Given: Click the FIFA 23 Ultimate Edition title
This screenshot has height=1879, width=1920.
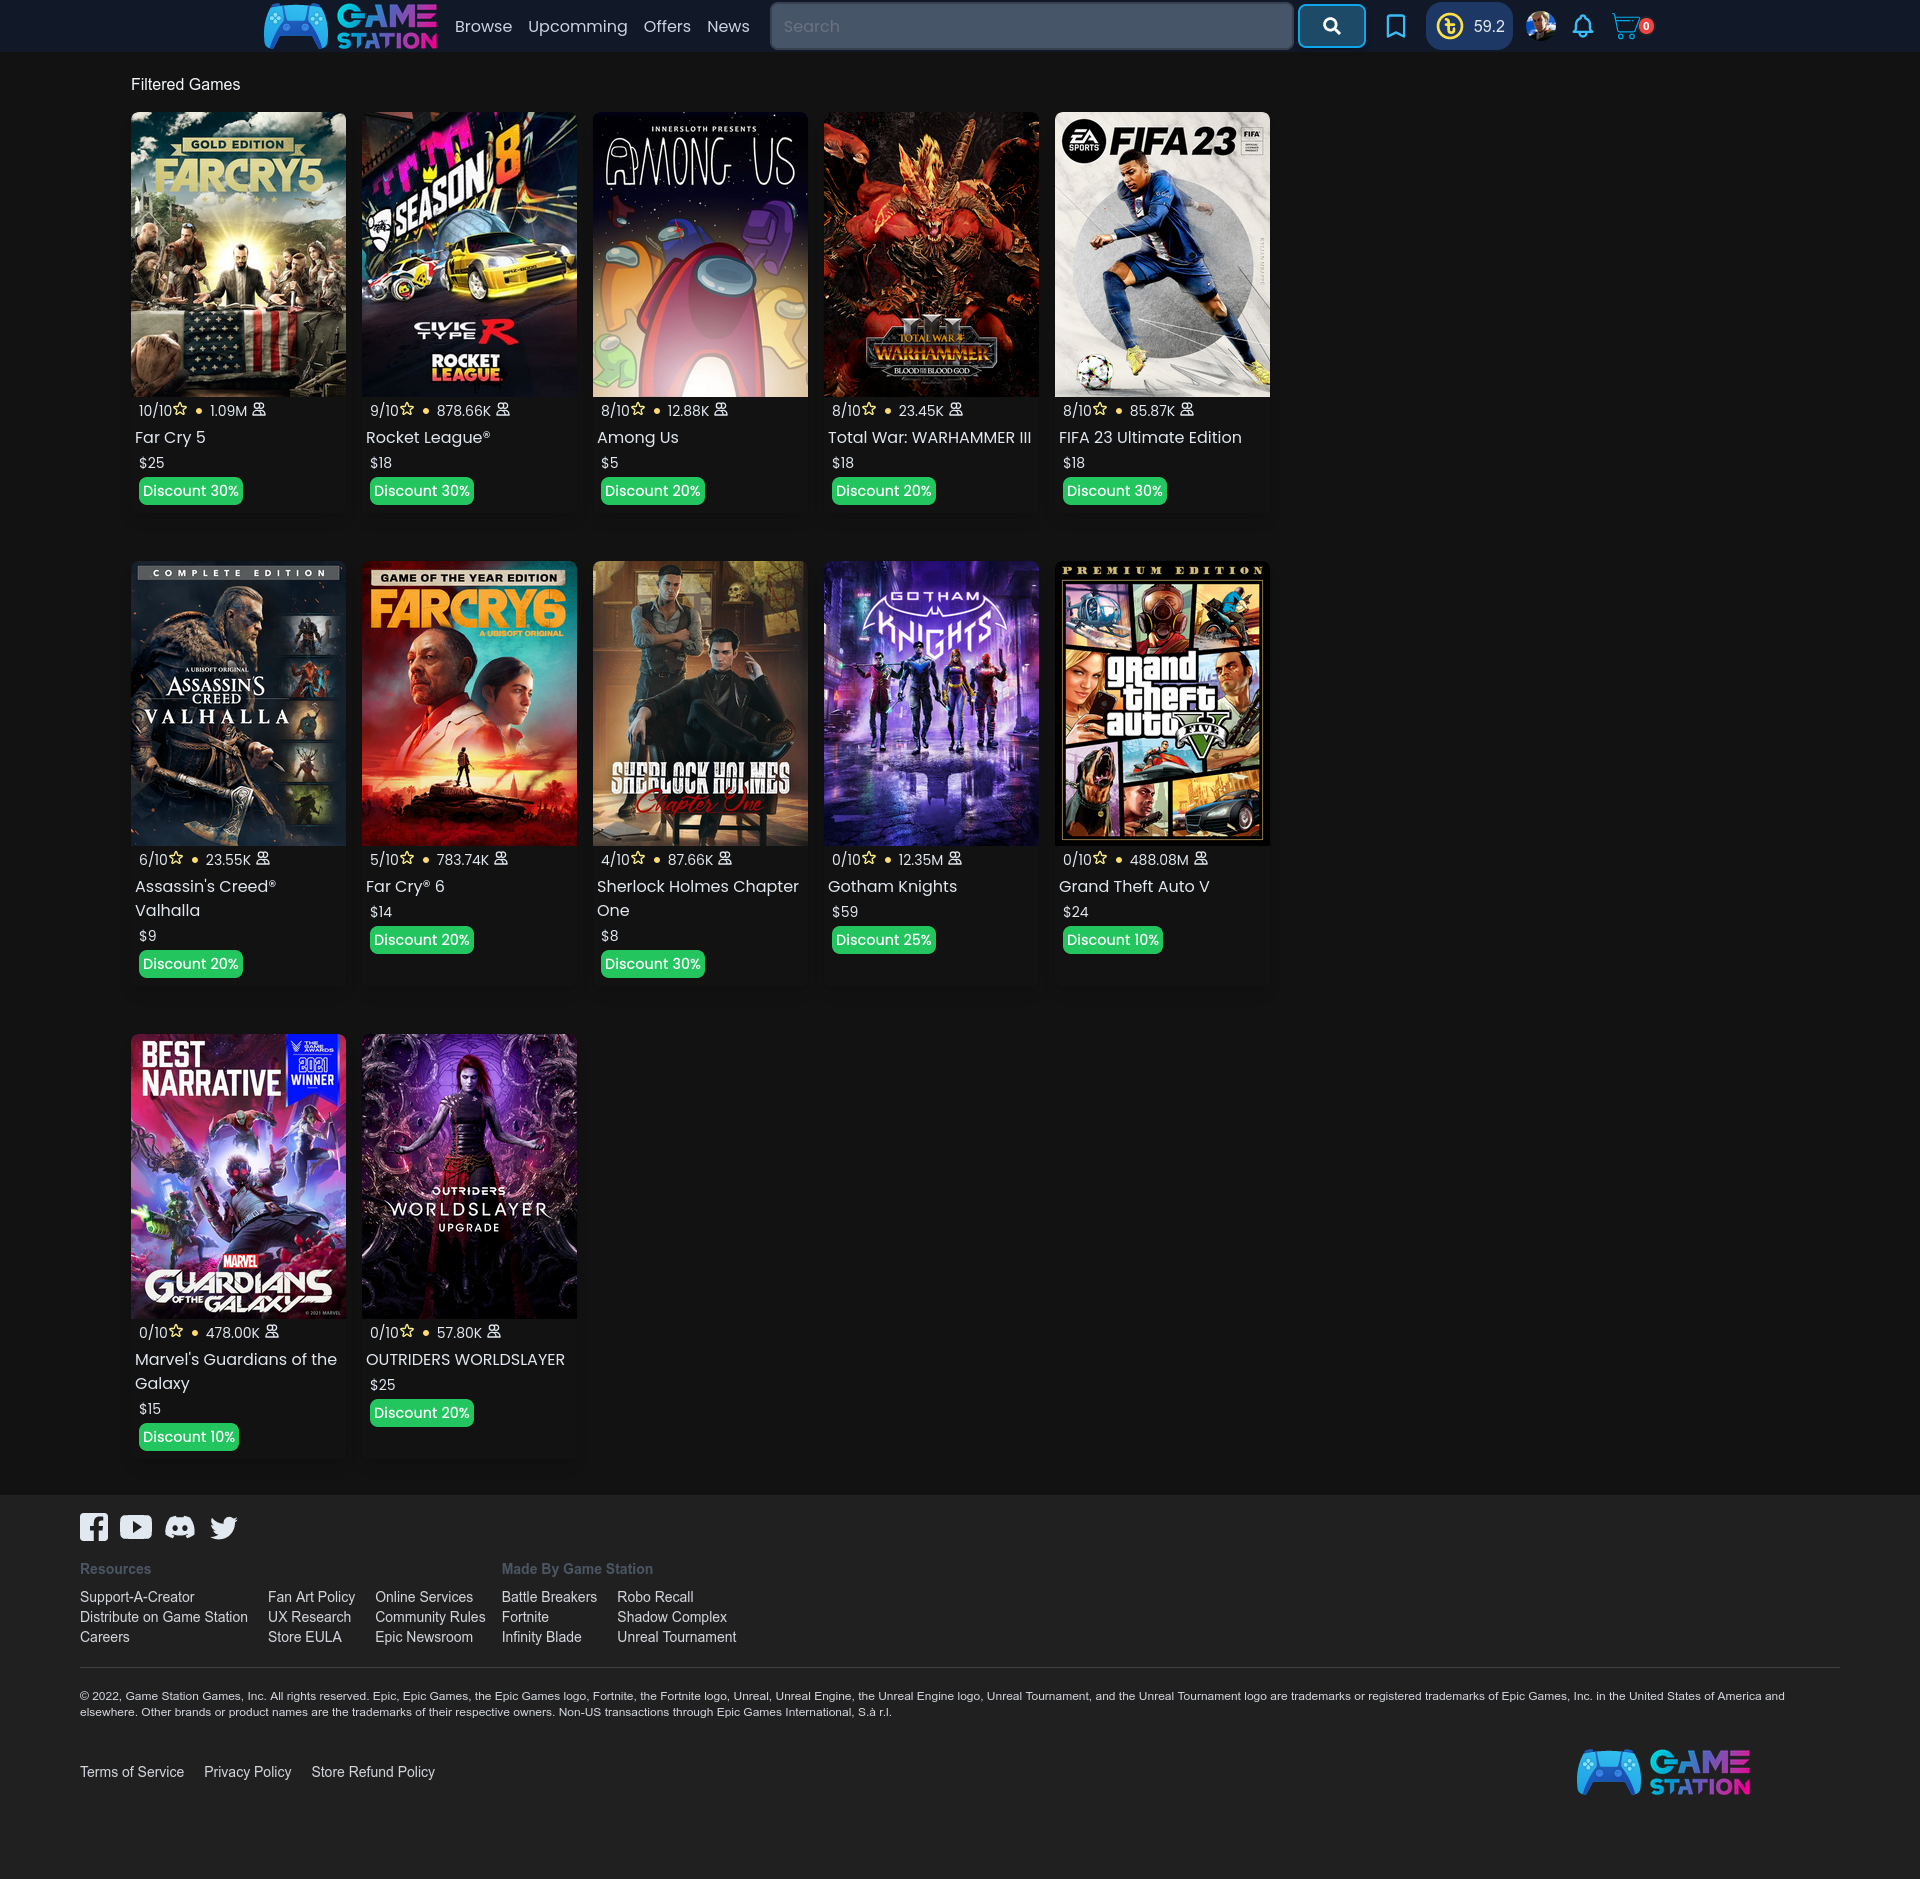Looking at the screenshot, I should click(1150, 437).
